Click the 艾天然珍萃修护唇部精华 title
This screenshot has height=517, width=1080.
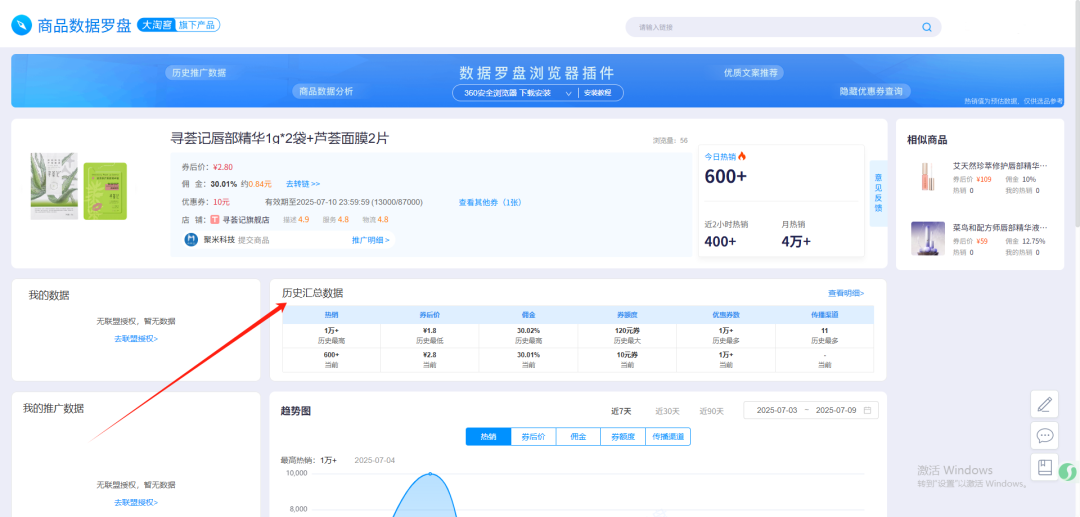pyautogui.click(x=999, y=166)
